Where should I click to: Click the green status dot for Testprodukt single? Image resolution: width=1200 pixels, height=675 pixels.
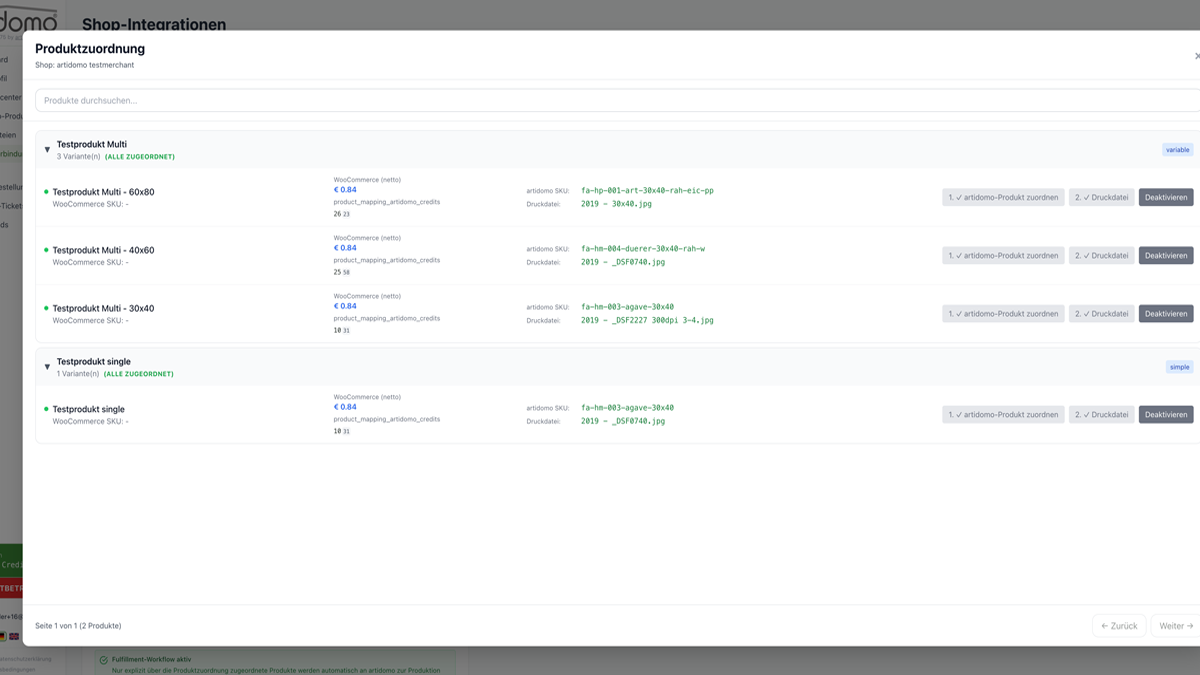(x=46, y=409)
